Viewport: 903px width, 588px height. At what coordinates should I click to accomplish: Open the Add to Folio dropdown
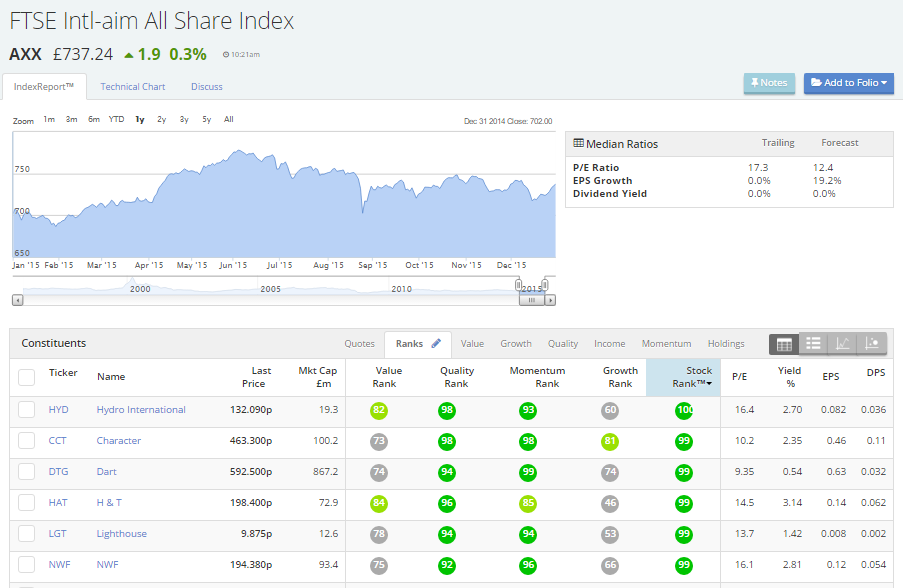849,83
